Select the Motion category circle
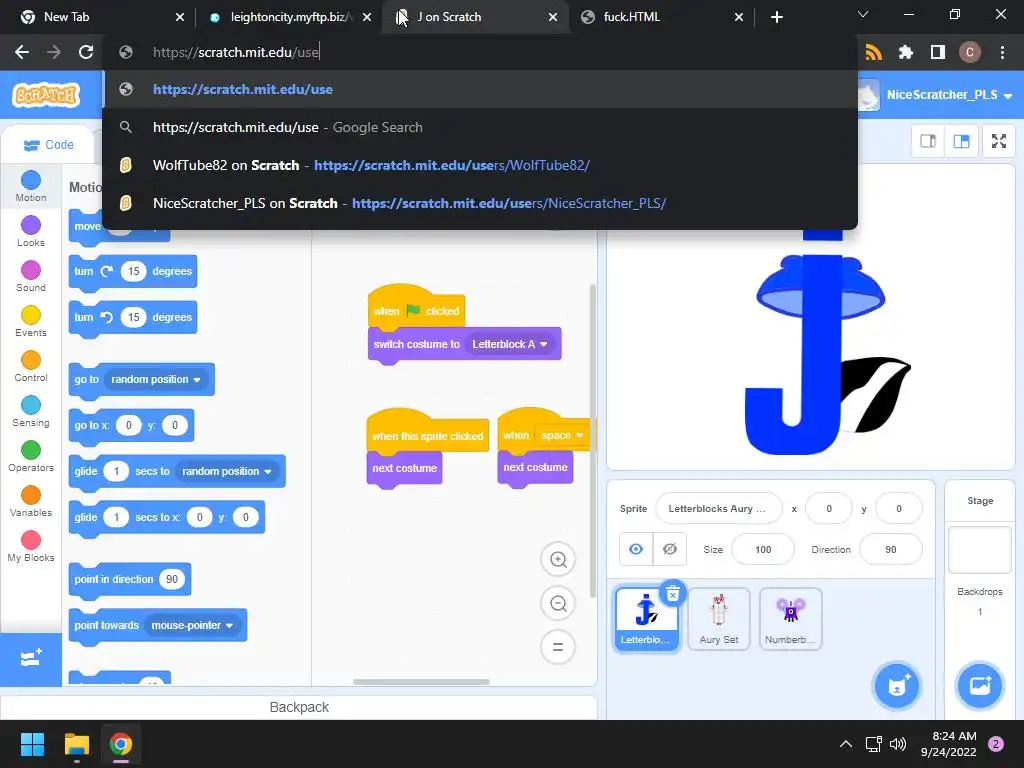1024x768 pixels. (x=31, y=180)
